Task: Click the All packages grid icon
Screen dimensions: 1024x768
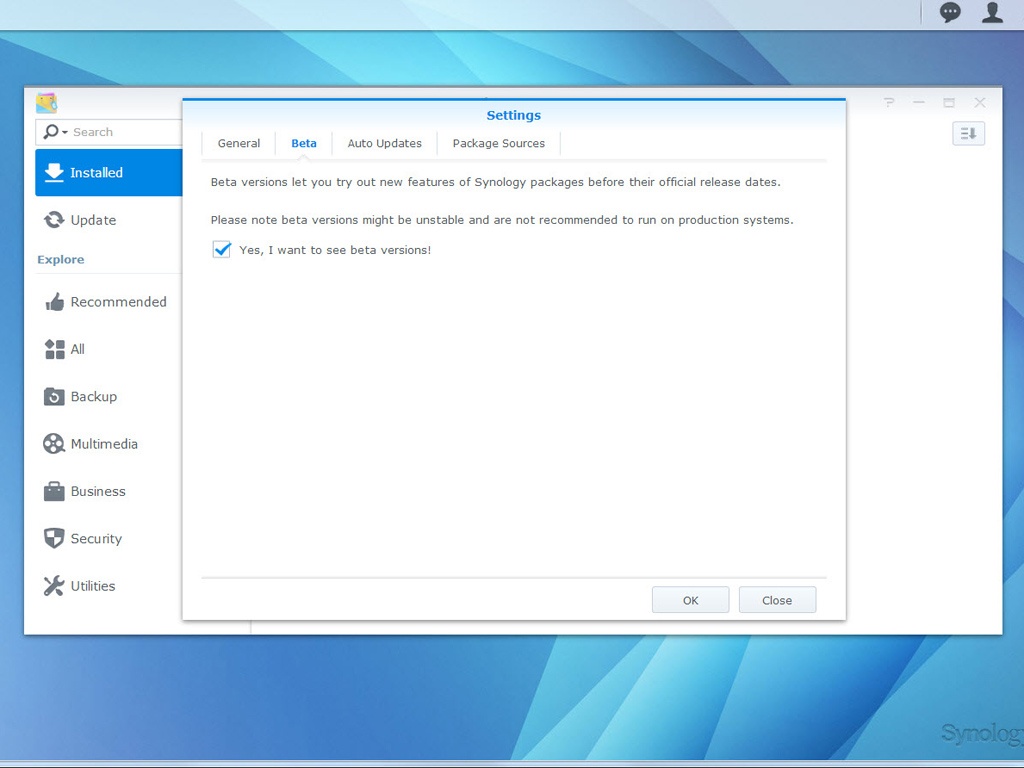Action: click(54, 349)
